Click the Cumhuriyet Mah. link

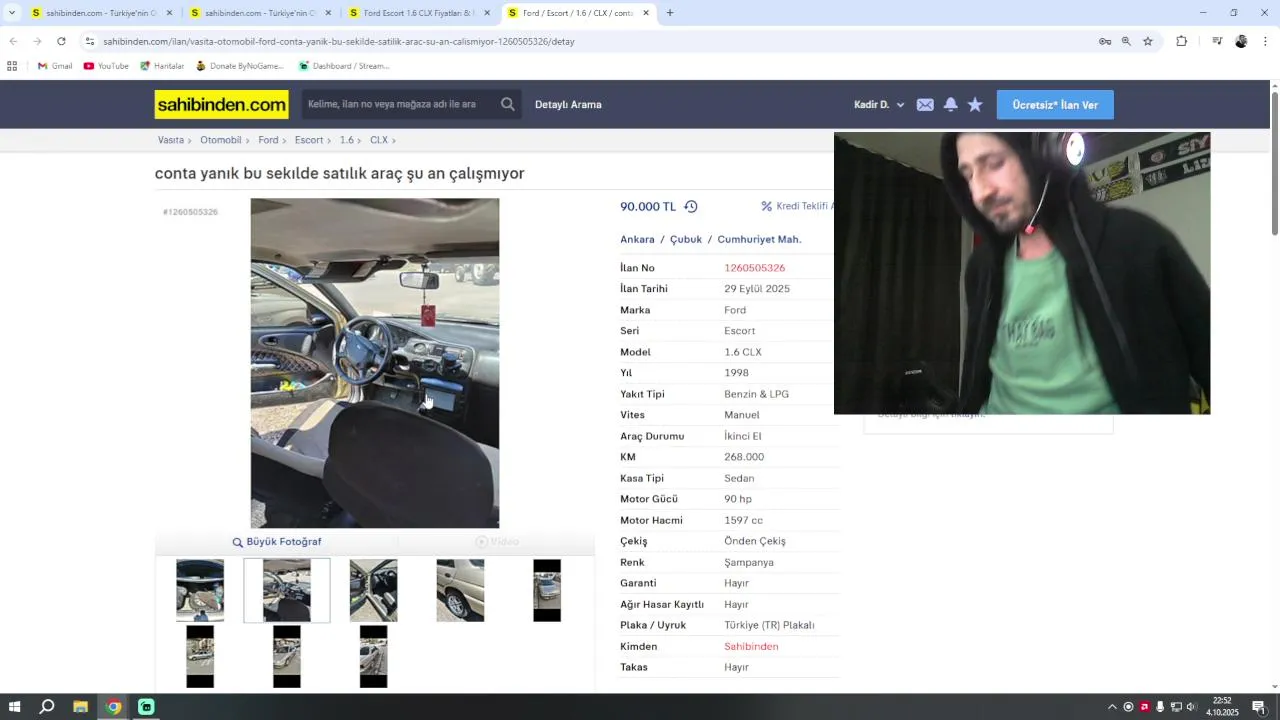coord(759,240)
